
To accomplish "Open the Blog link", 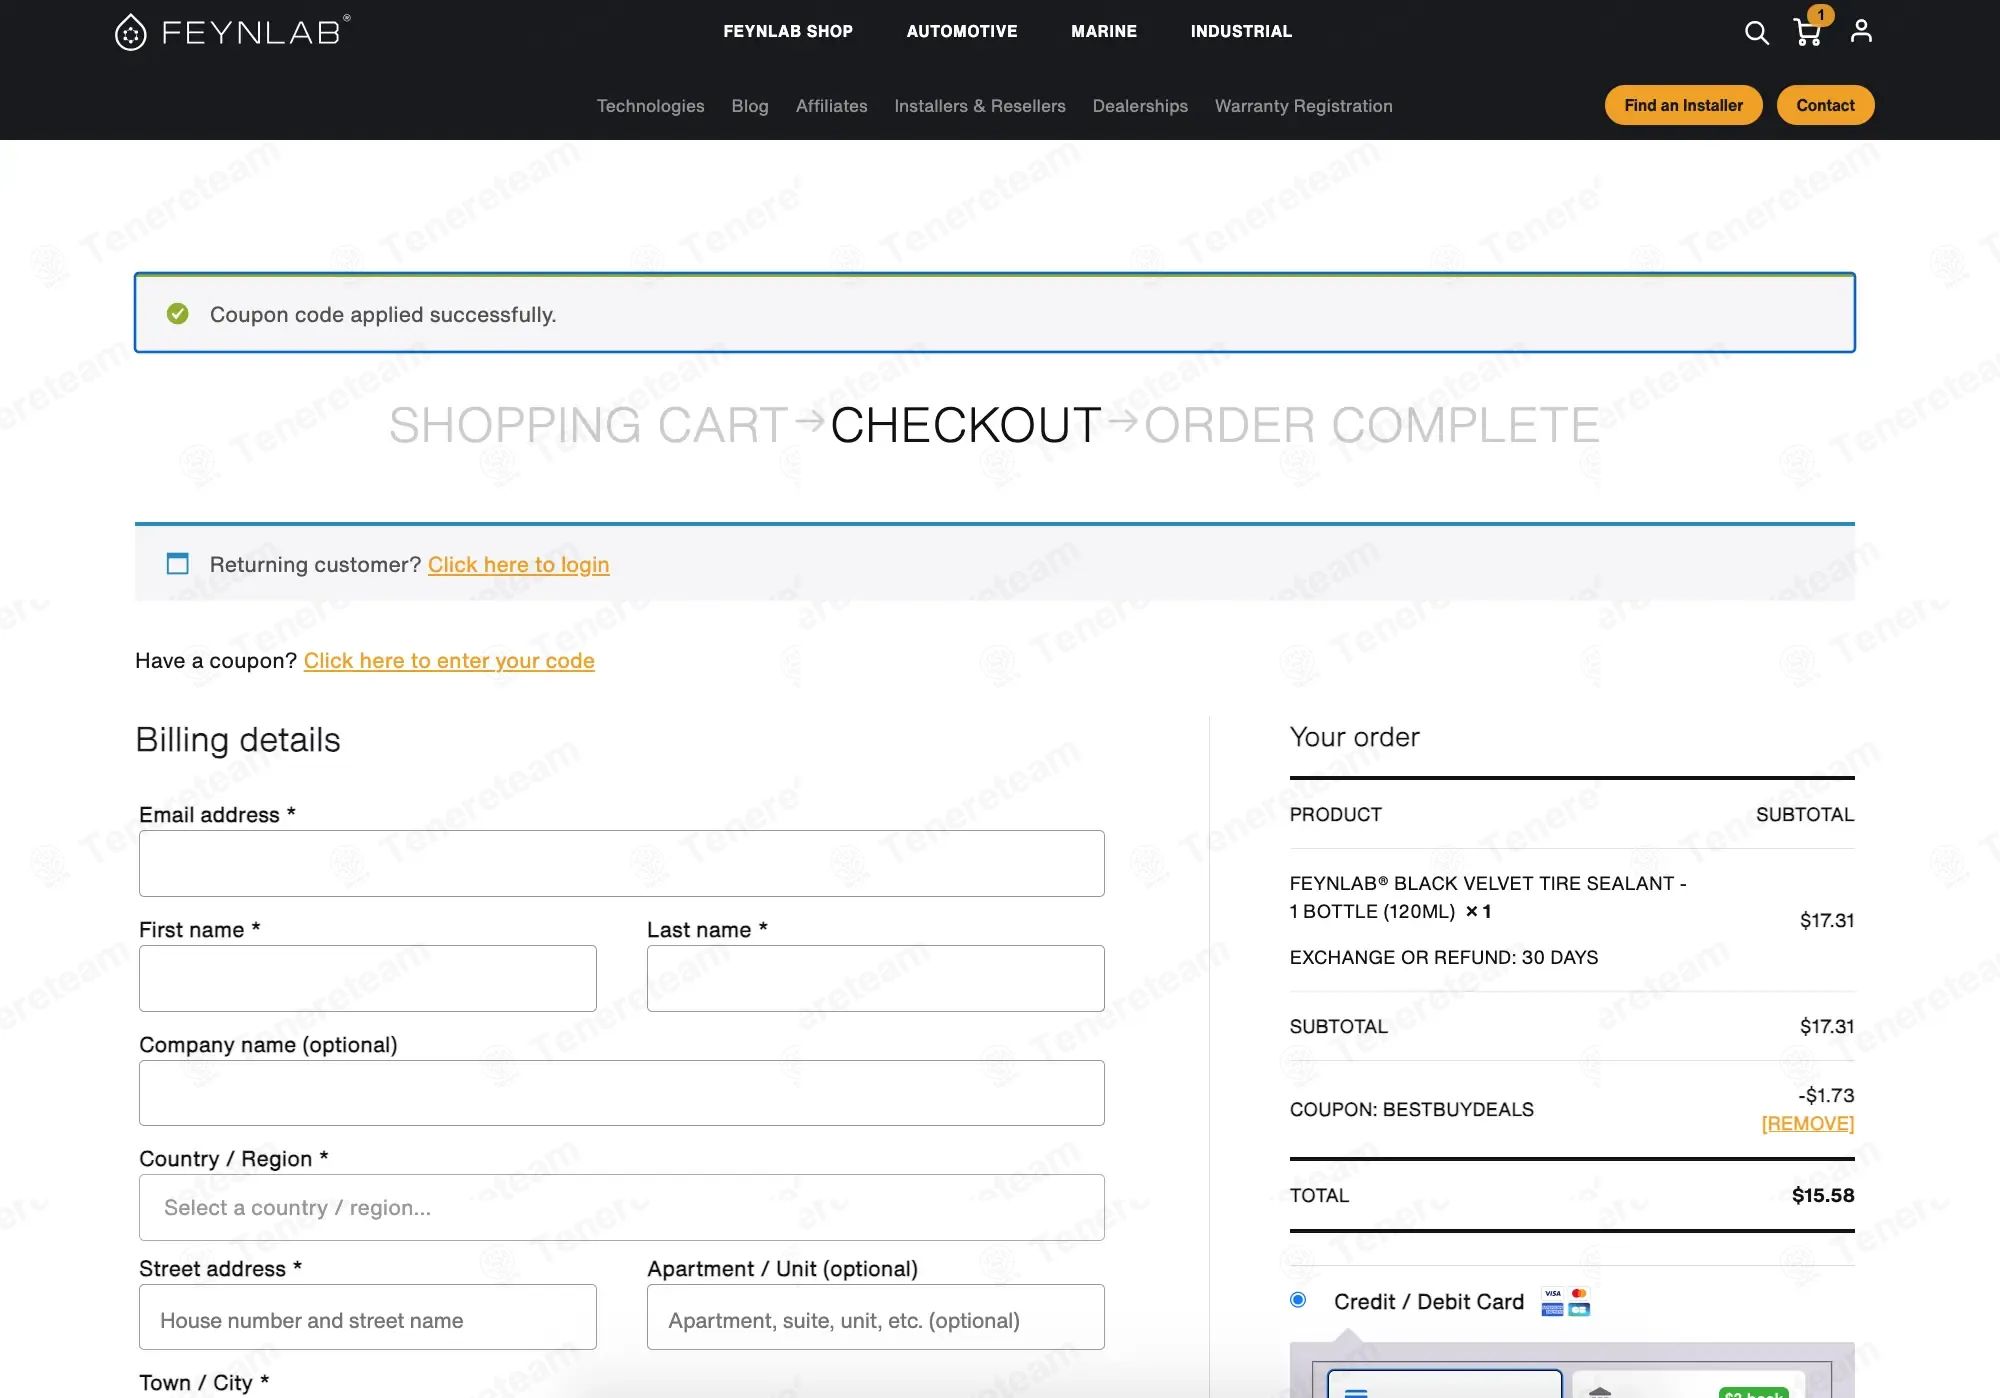I will [750, 106].
